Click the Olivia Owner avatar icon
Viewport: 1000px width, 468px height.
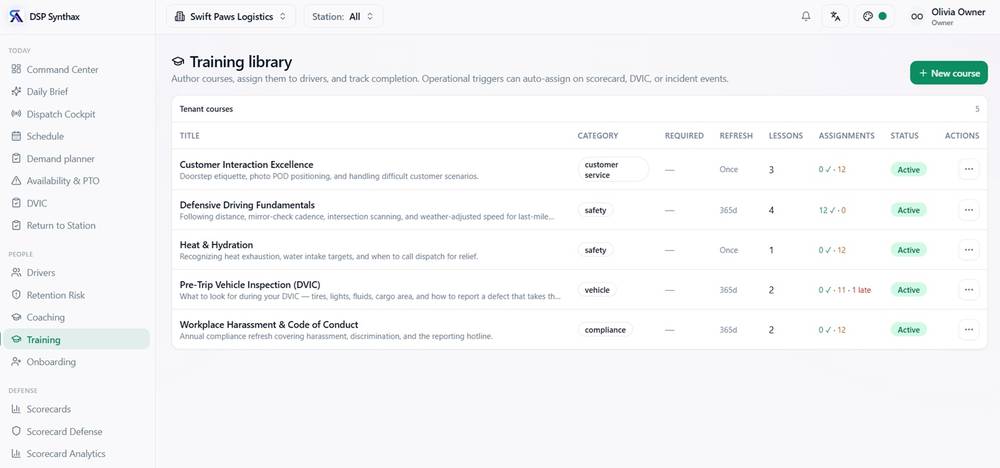coord(917,17)
